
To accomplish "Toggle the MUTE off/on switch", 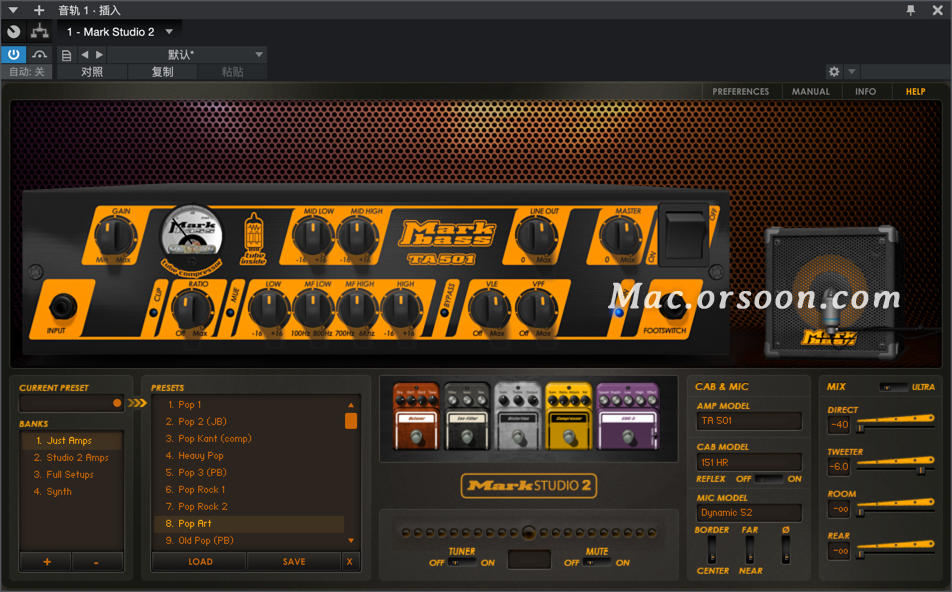I will (597, 563).
